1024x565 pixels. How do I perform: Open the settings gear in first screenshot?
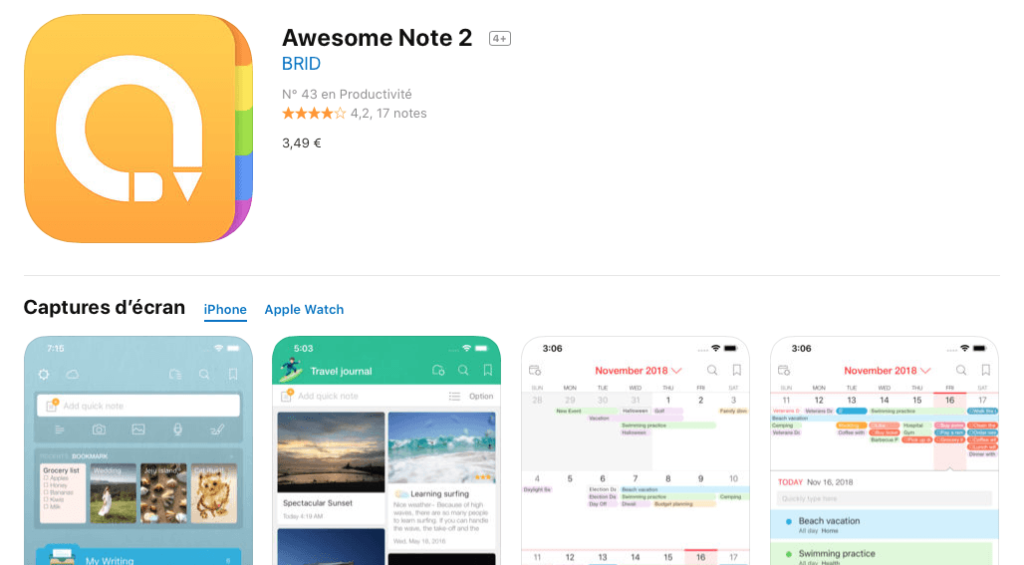tap(44, 374)
